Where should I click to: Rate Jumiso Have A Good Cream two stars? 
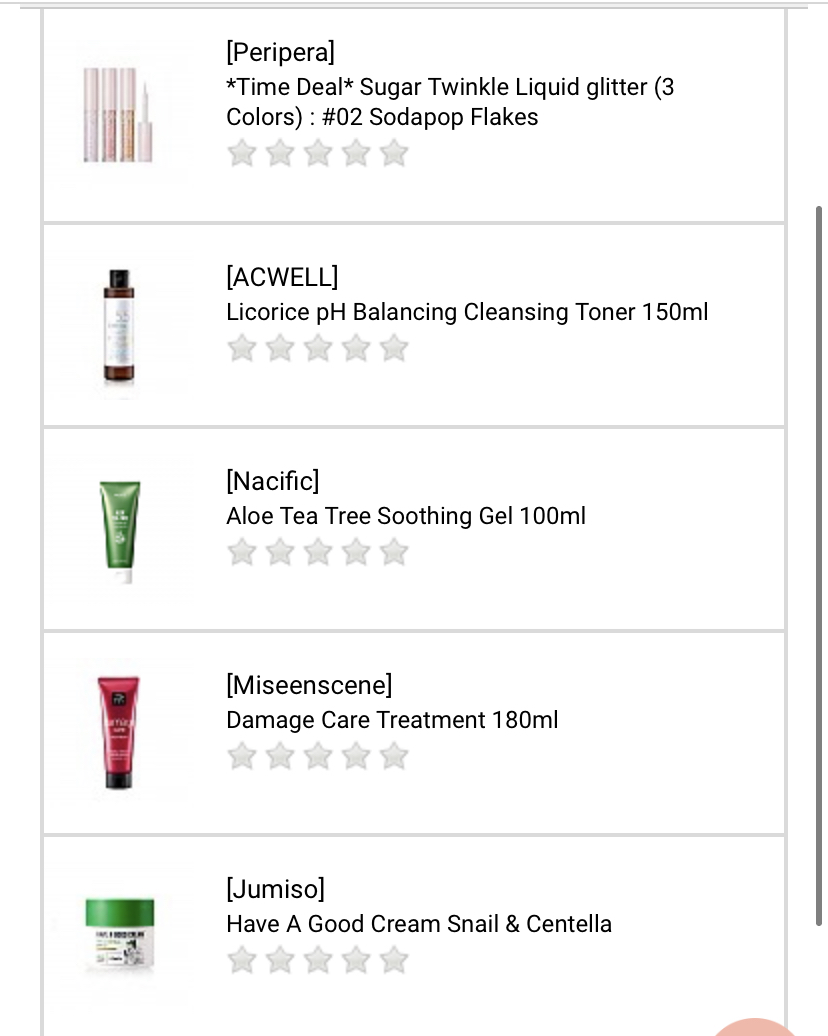pos(279,960)
